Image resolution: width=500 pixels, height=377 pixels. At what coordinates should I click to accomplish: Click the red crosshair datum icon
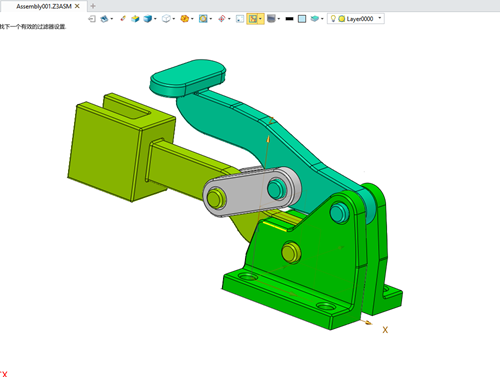coord(222,19)
